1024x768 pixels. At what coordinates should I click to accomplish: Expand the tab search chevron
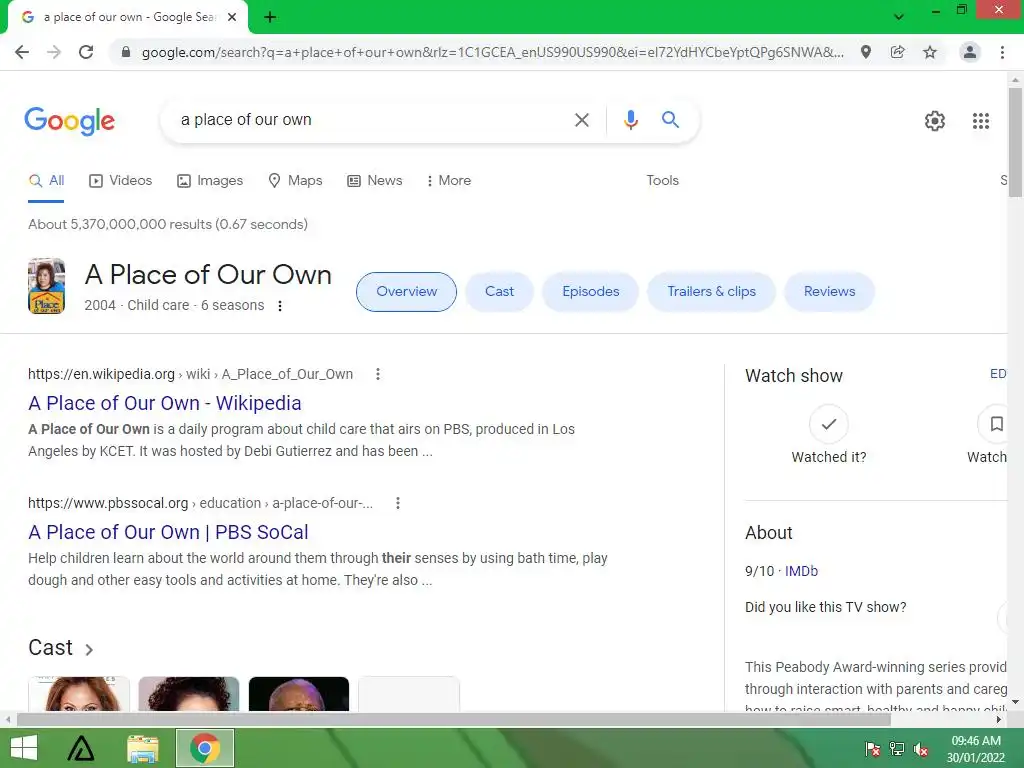(x=899, y=17)
